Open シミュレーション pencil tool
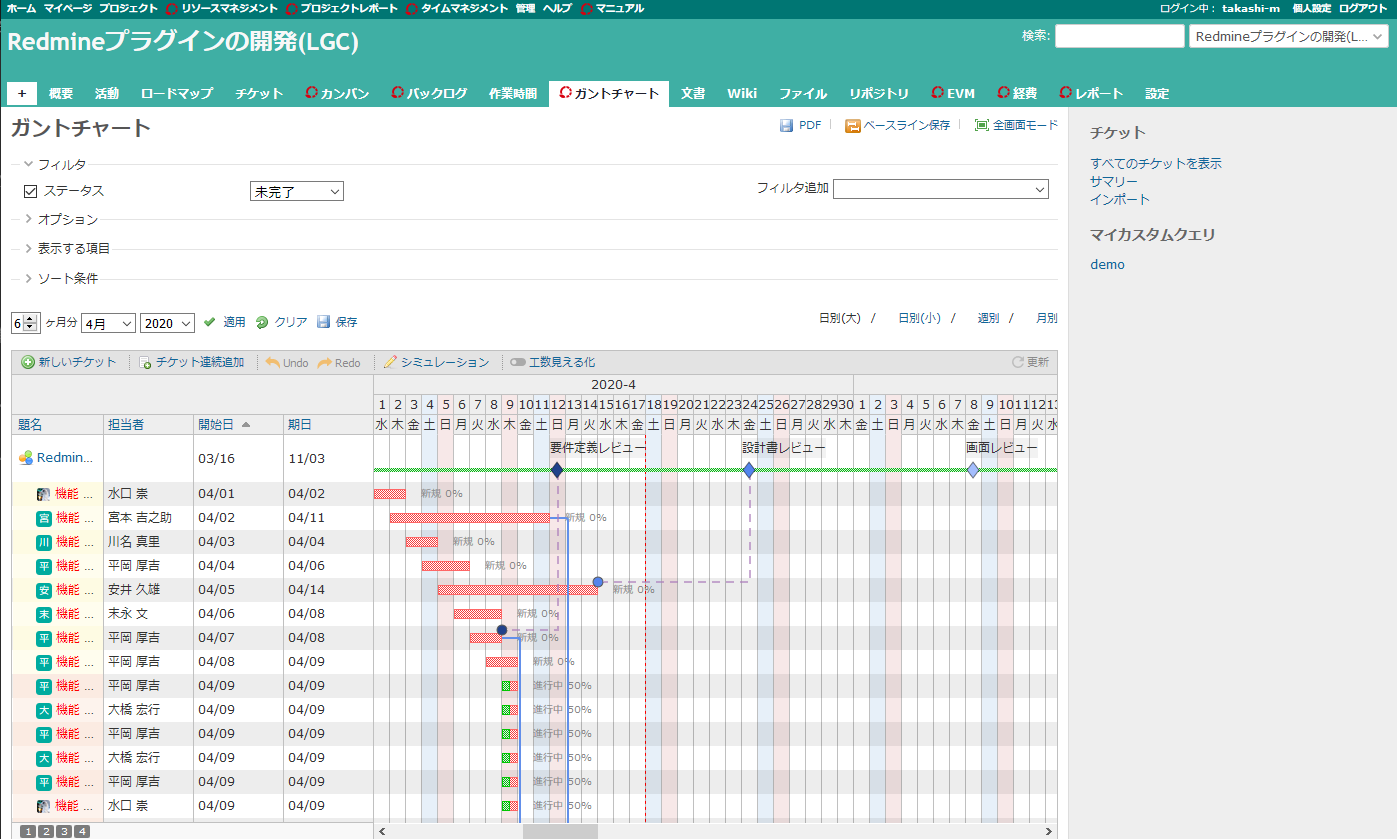This screenshot has height=839, width=1397. [390, 362]
